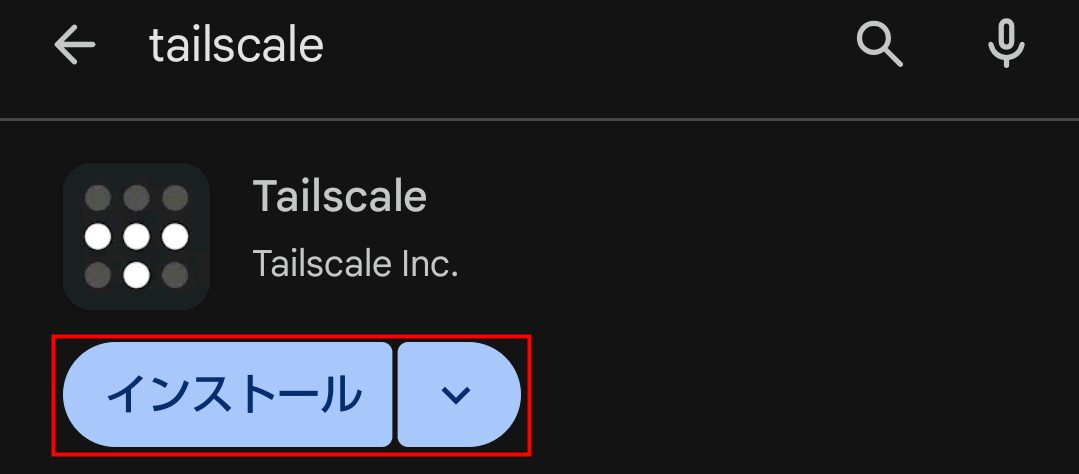
Task: Click the down arrow on install button
Action: (457, 395)
